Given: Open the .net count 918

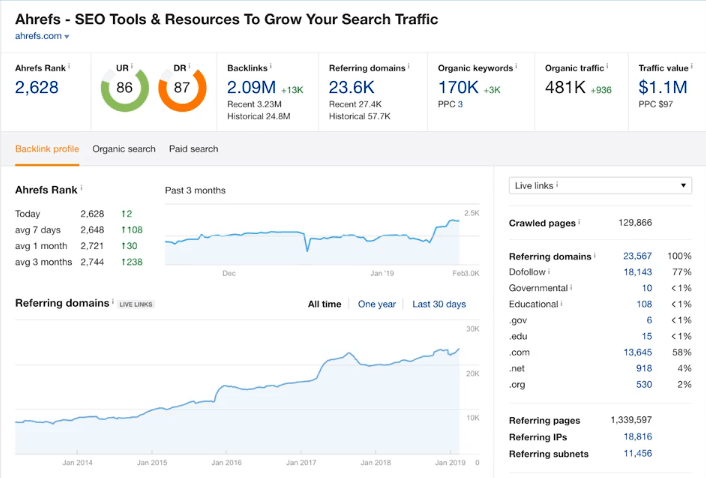Looking at the screenshot, I should click(644, 368).
